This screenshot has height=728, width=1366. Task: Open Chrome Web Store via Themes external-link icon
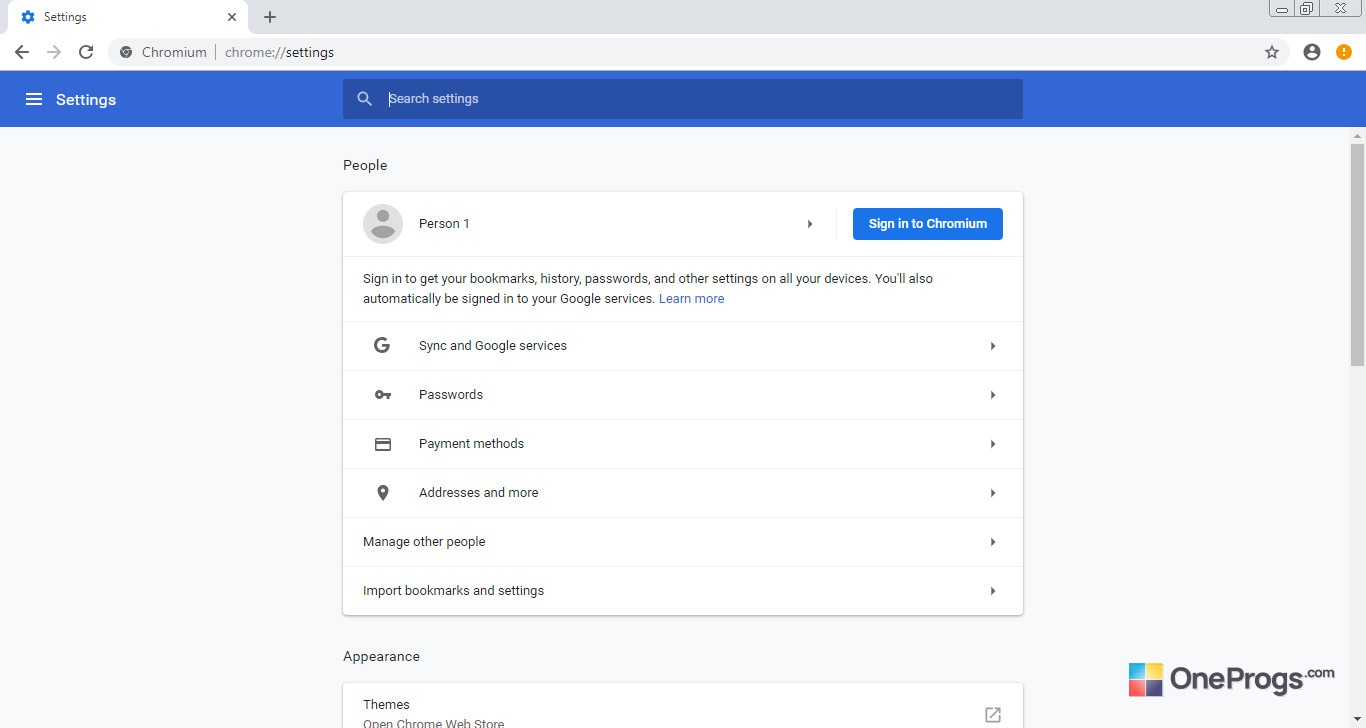tap(993, 714)
